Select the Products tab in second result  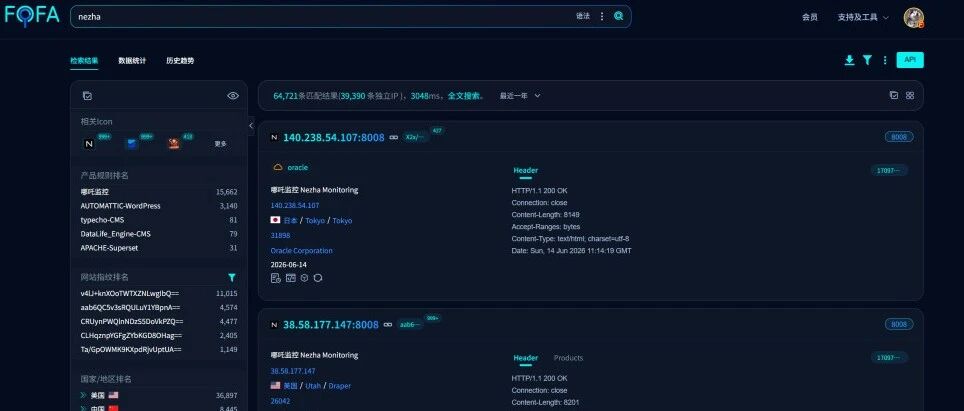(x=568, y=358)
